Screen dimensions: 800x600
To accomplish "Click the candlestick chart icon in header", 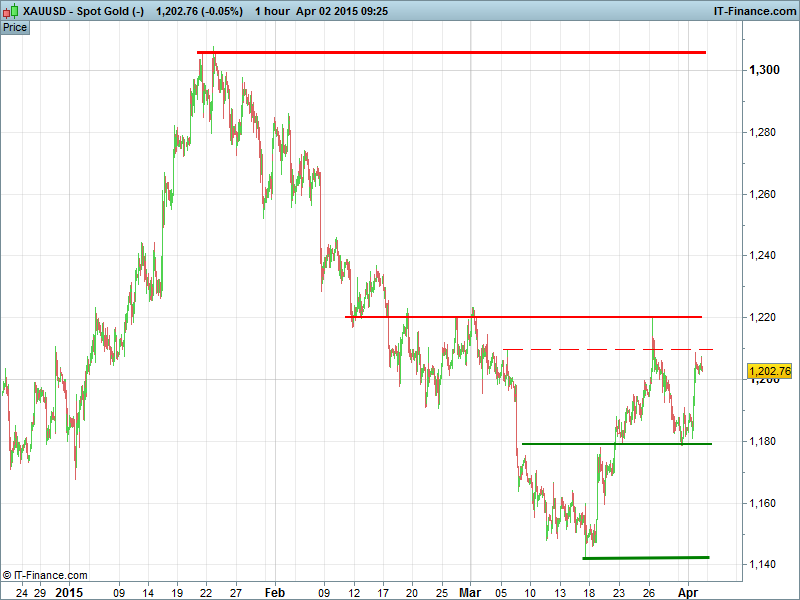I will coord(11,11).
